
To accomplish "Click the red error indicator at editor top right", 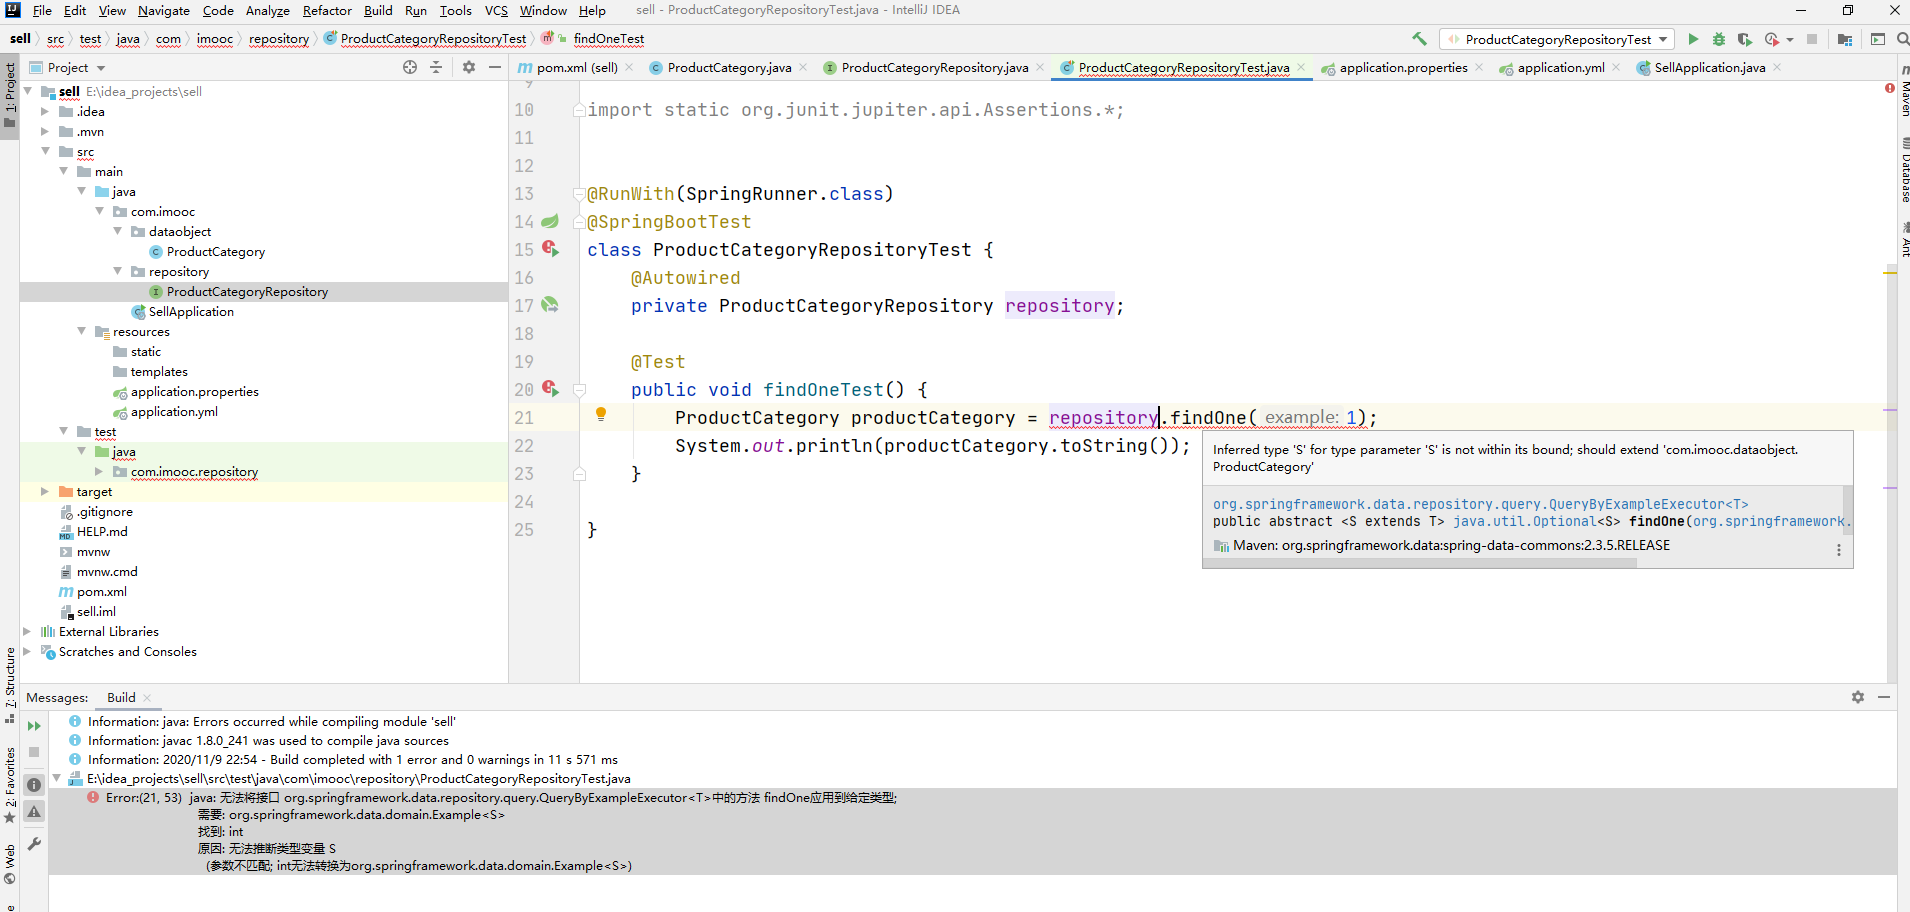I will [1890, 88].
